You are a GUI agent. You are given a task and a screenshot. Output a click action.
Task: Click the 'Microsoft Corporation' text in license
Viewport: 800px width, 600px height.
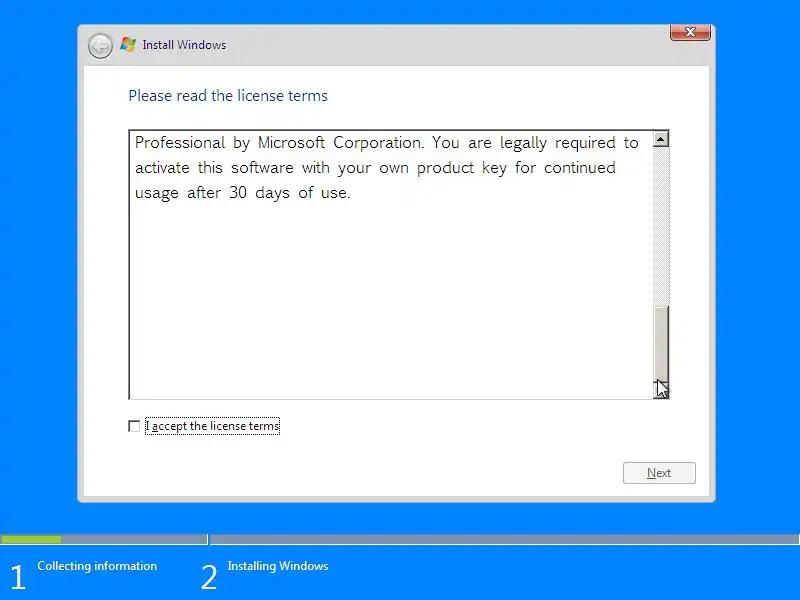340,142
